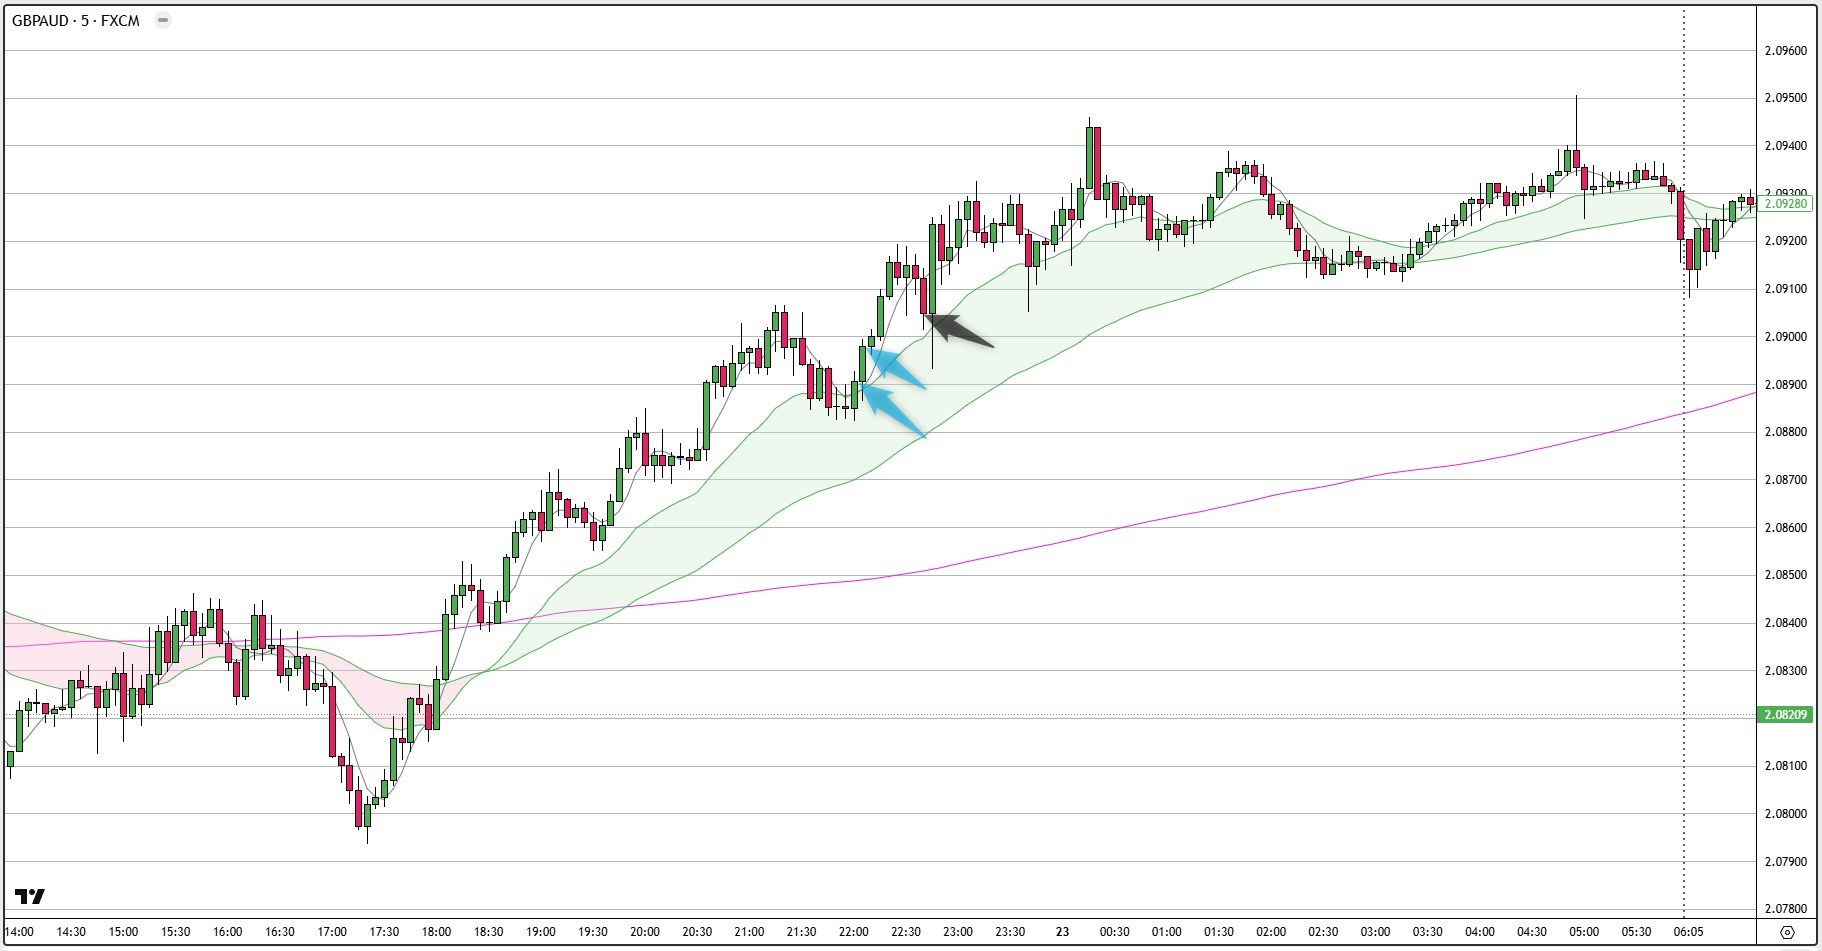
Task: Click the 14:00 time axis label
Action: click(x=19, y=932)
